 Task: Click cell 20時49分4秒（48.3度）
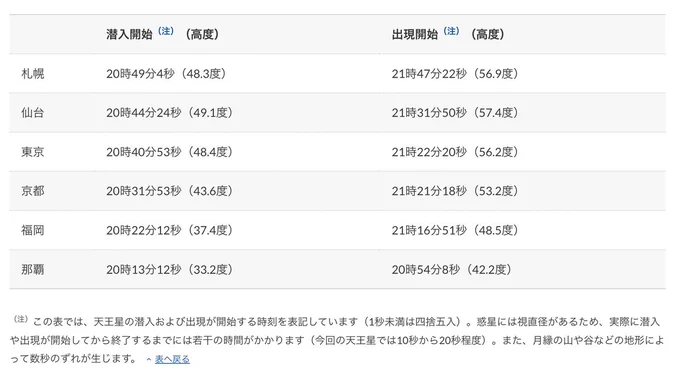167,74
